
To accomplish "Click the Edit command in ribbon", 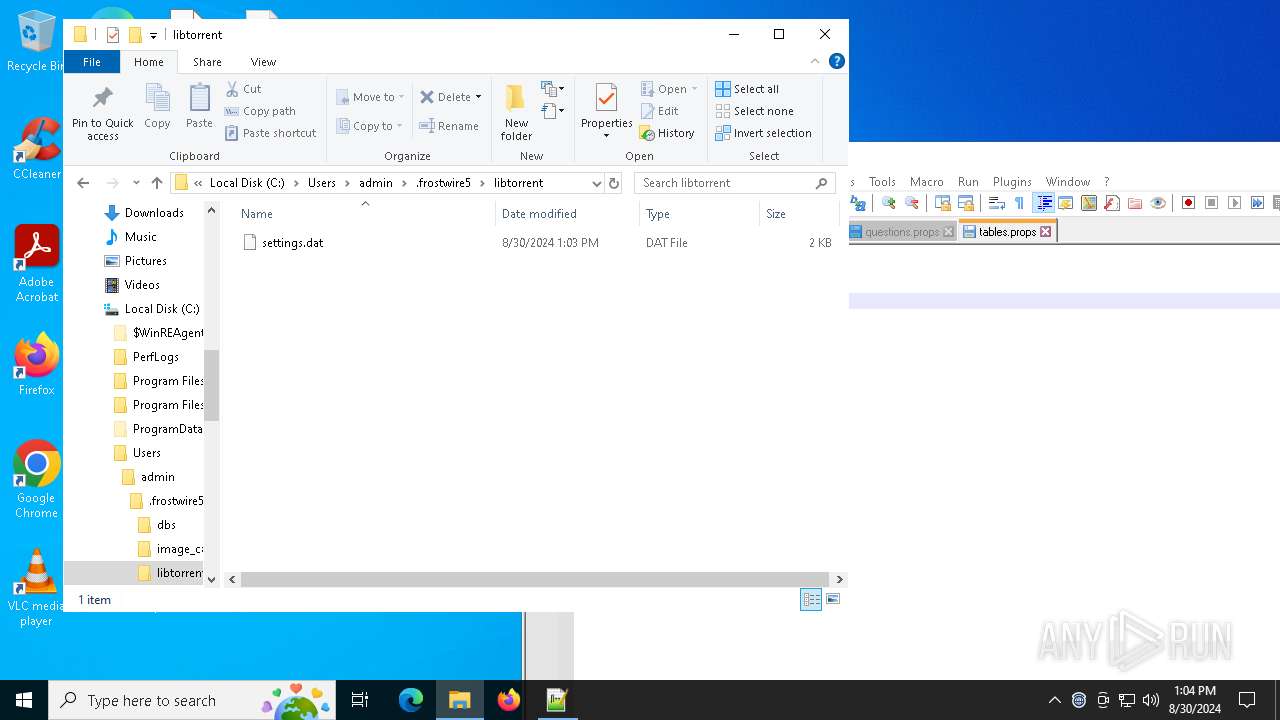I will (x=660, y=111).
